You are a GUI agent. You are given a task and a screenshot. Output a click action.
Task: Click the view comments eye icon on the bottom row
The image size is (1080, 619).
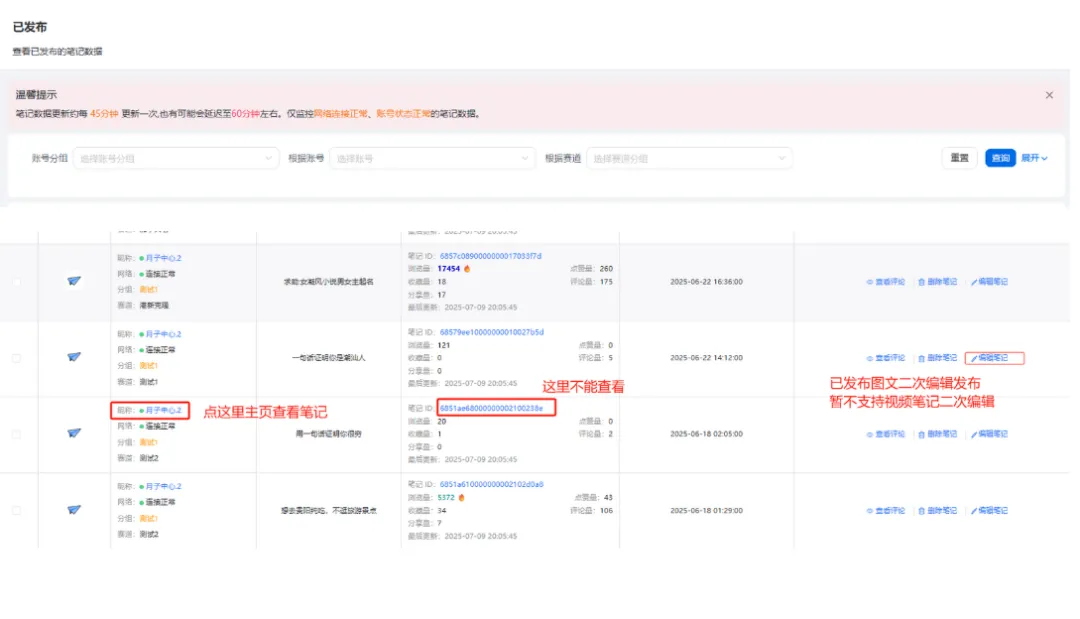pyautogui.click(x=868, y=510)
